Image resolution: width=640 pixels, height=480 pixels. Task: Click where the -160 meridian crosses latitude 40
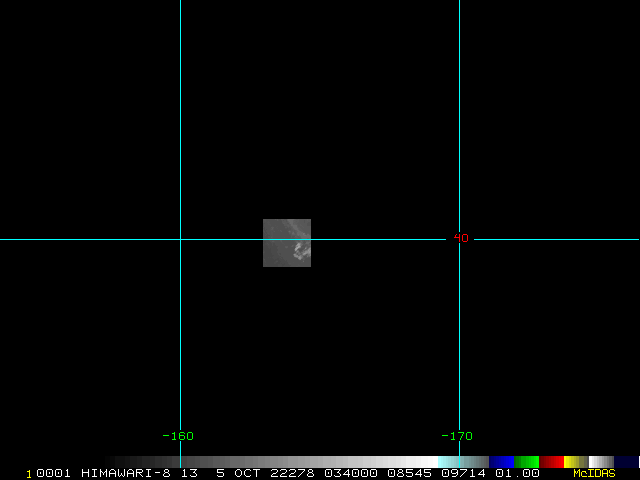click(x=180, y=239)
